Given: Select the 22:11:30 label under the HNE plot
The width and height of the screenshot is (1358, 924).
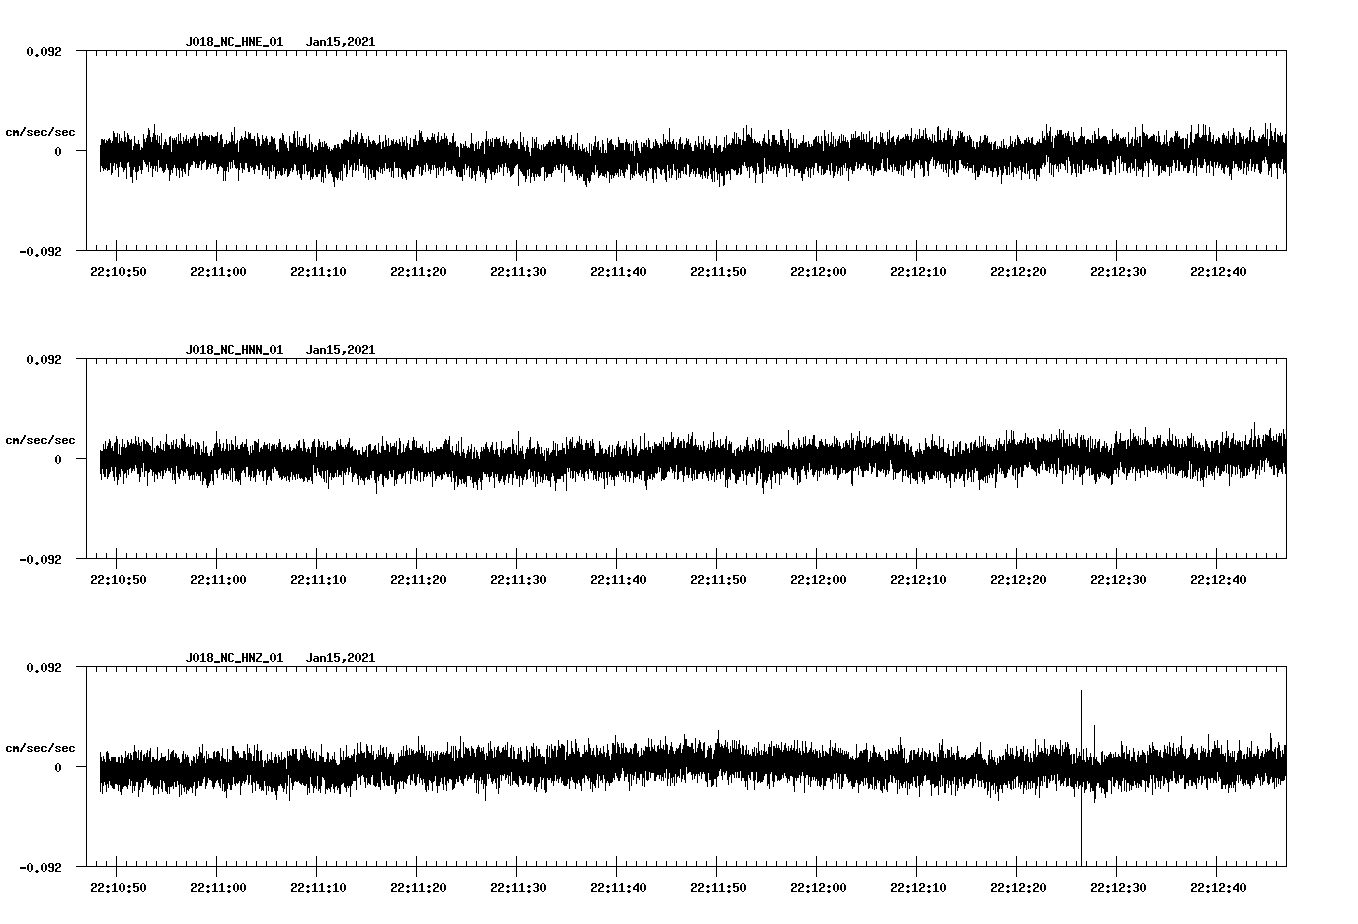Looking at the screenshot, I should (518, 270).
